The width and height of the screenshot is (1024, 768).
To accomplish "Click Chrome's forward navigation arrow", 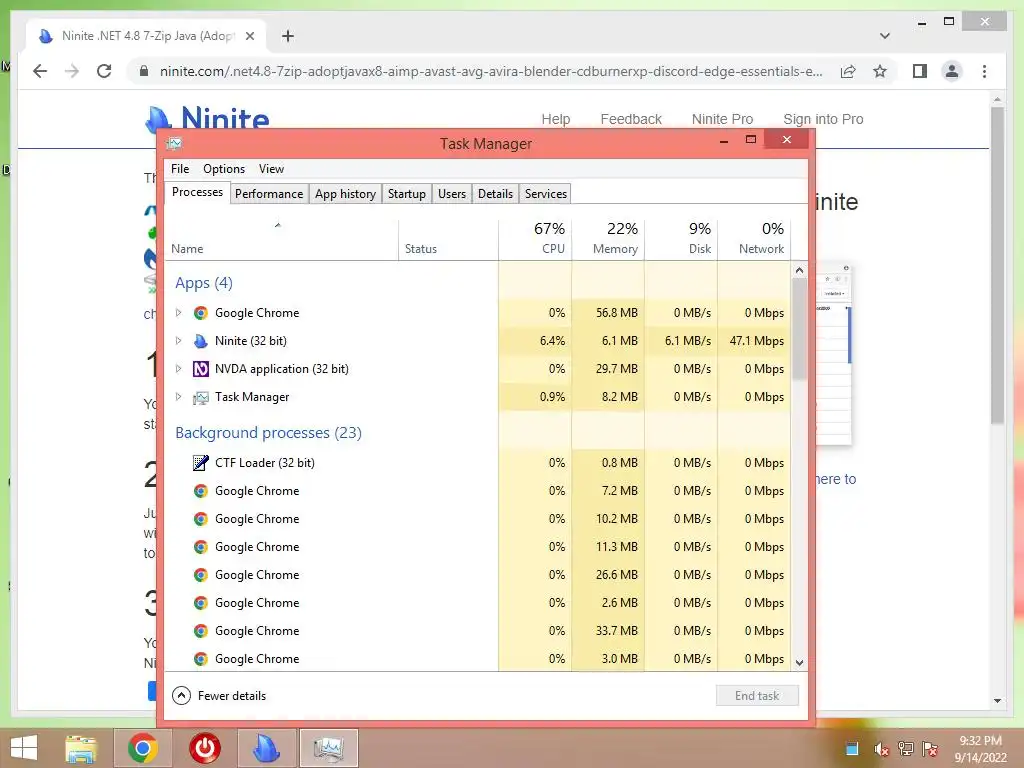I will click(x=72, y=71).
